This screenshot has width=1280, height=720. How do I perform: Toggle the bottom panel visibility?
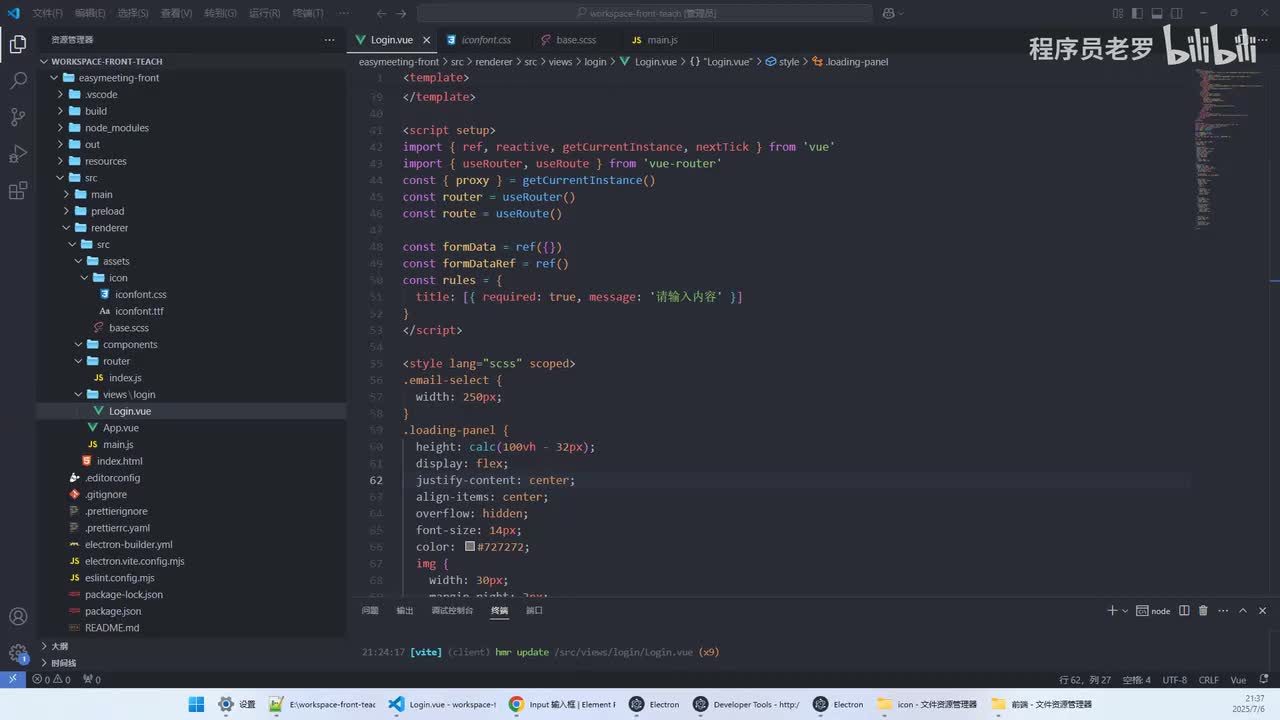pyautogui.click(x=1156, y=13)
